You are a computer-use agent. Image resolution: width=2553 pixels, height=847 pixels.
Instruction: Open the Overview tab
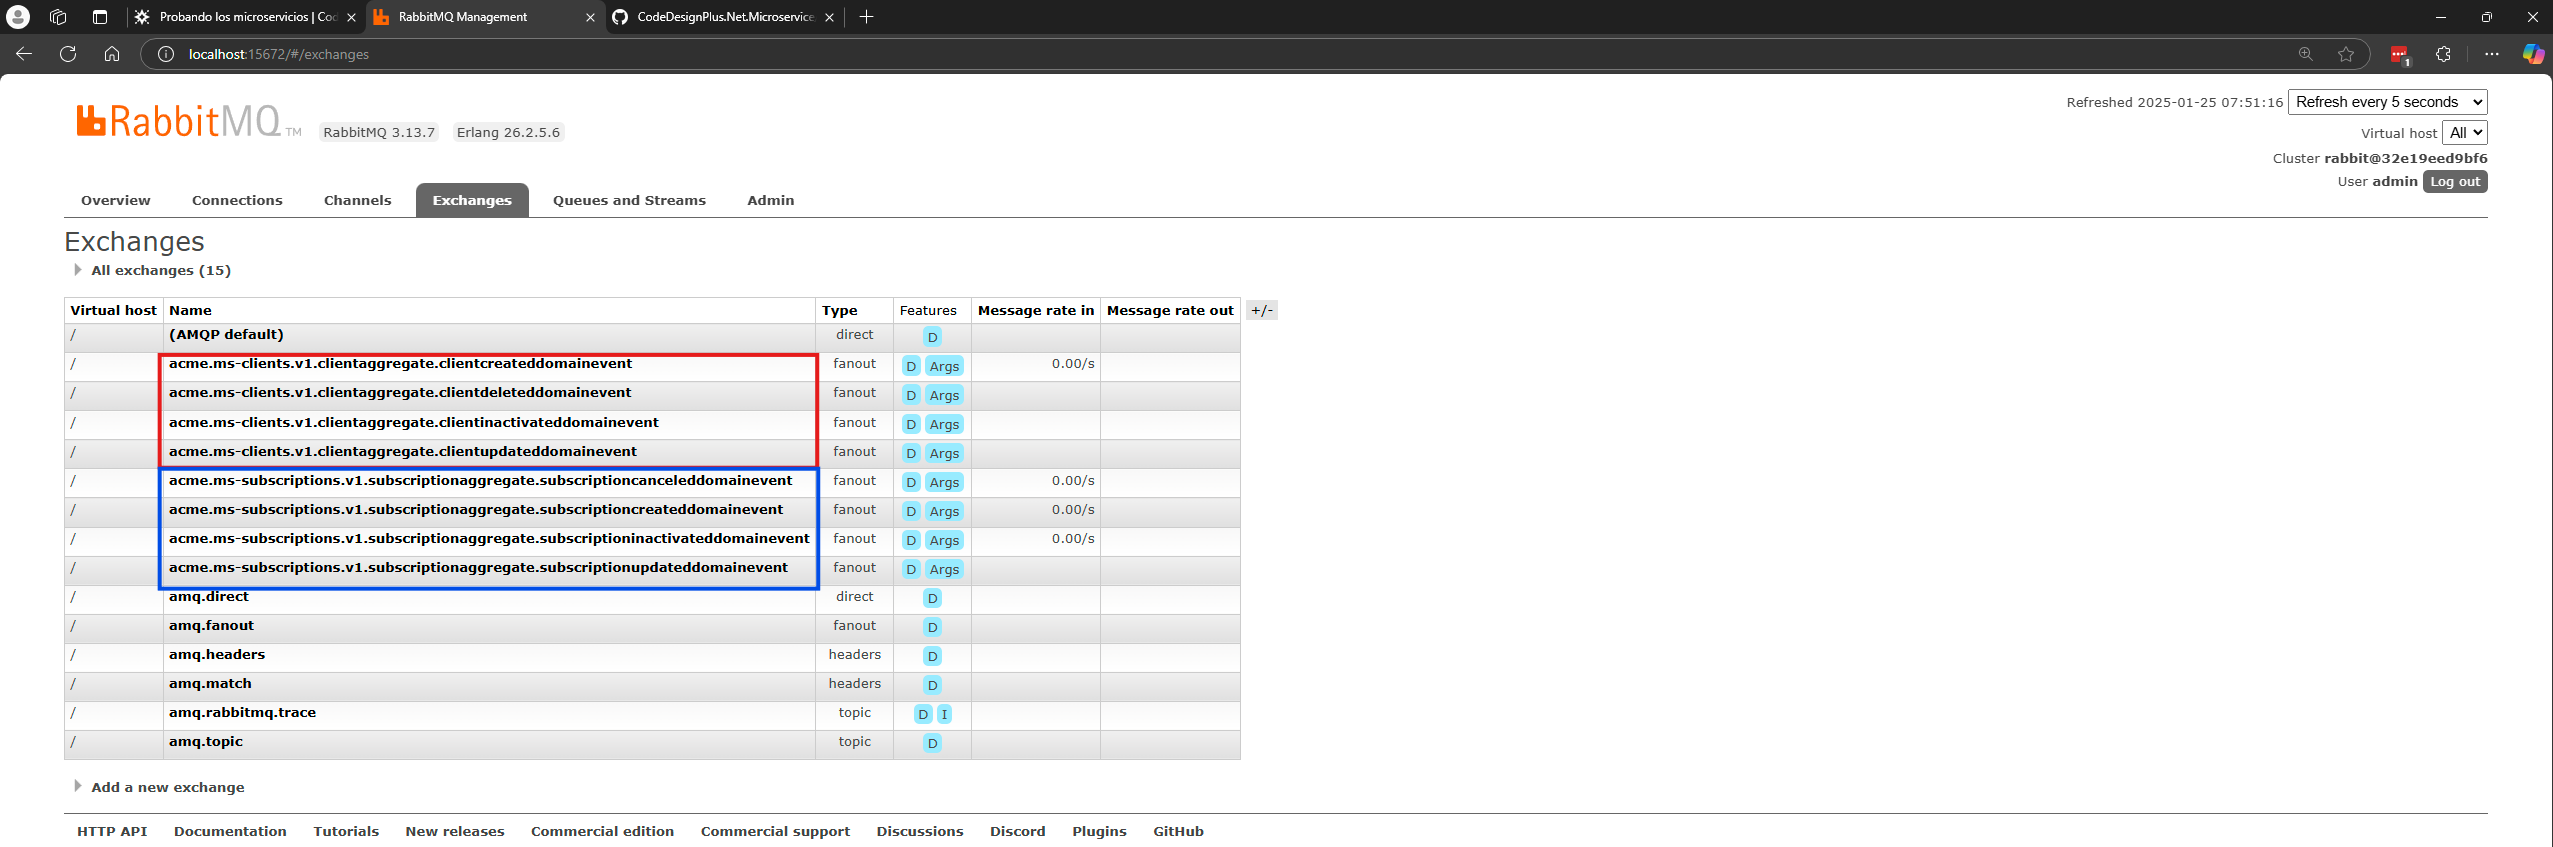click(116, 200)
